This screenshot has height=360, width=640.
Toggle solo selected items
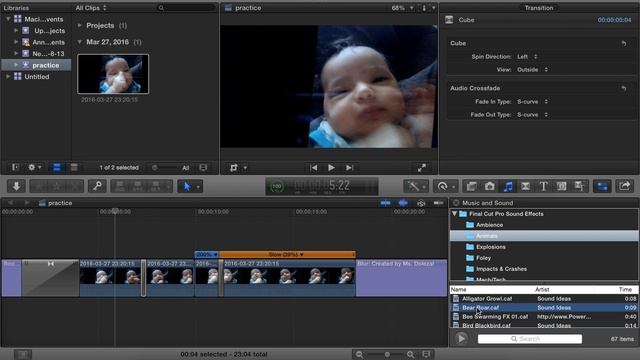pyautogui.click(x=421, y=203)
